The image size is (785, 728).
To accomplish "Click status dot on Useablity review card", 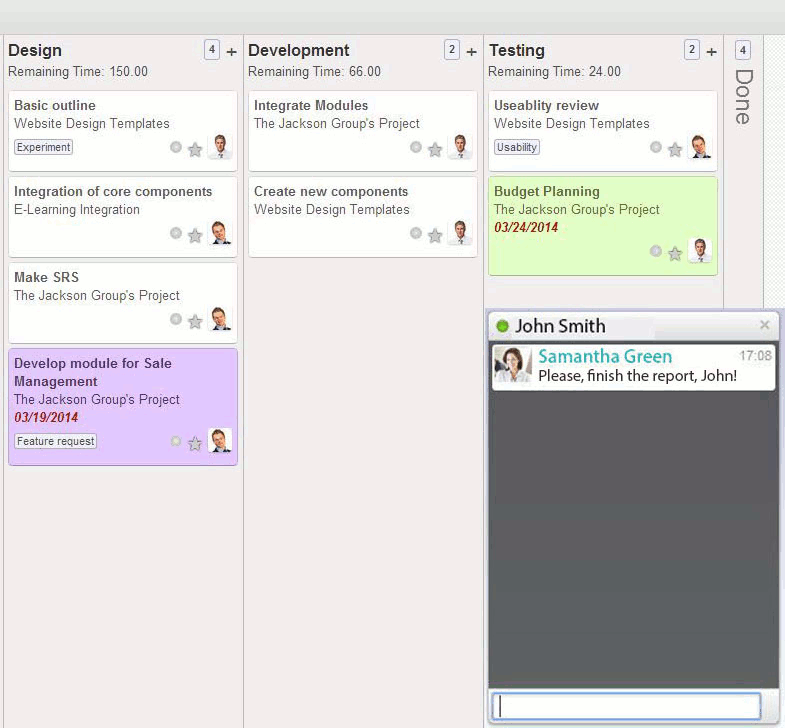I will (656, 147).
